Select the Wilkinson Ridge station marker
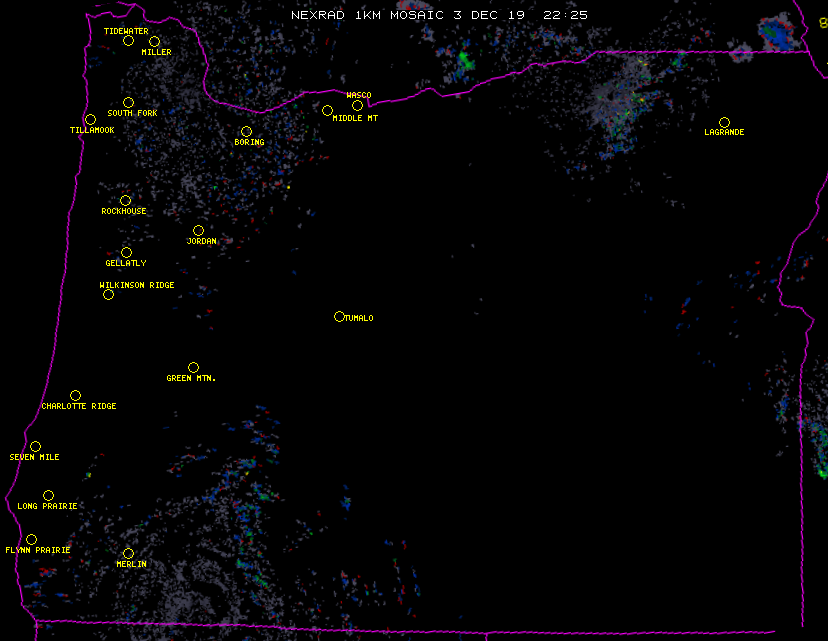 [108, 295]
